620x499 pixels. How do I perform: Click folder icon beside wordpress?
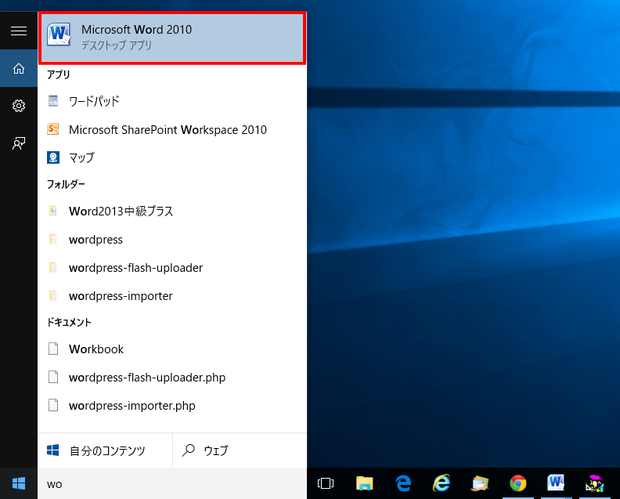[53, 239]
